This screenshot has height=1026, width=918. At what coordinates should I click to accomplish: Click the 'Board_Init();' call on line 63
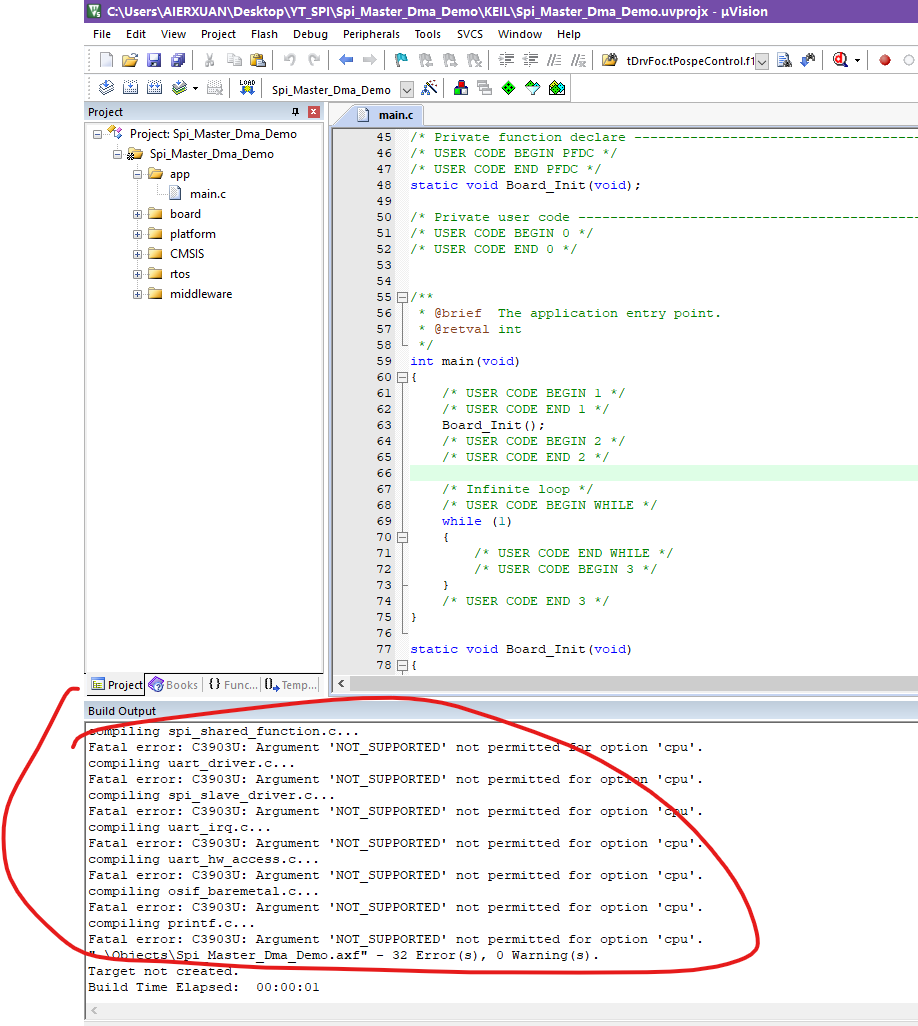coord(493,425)
